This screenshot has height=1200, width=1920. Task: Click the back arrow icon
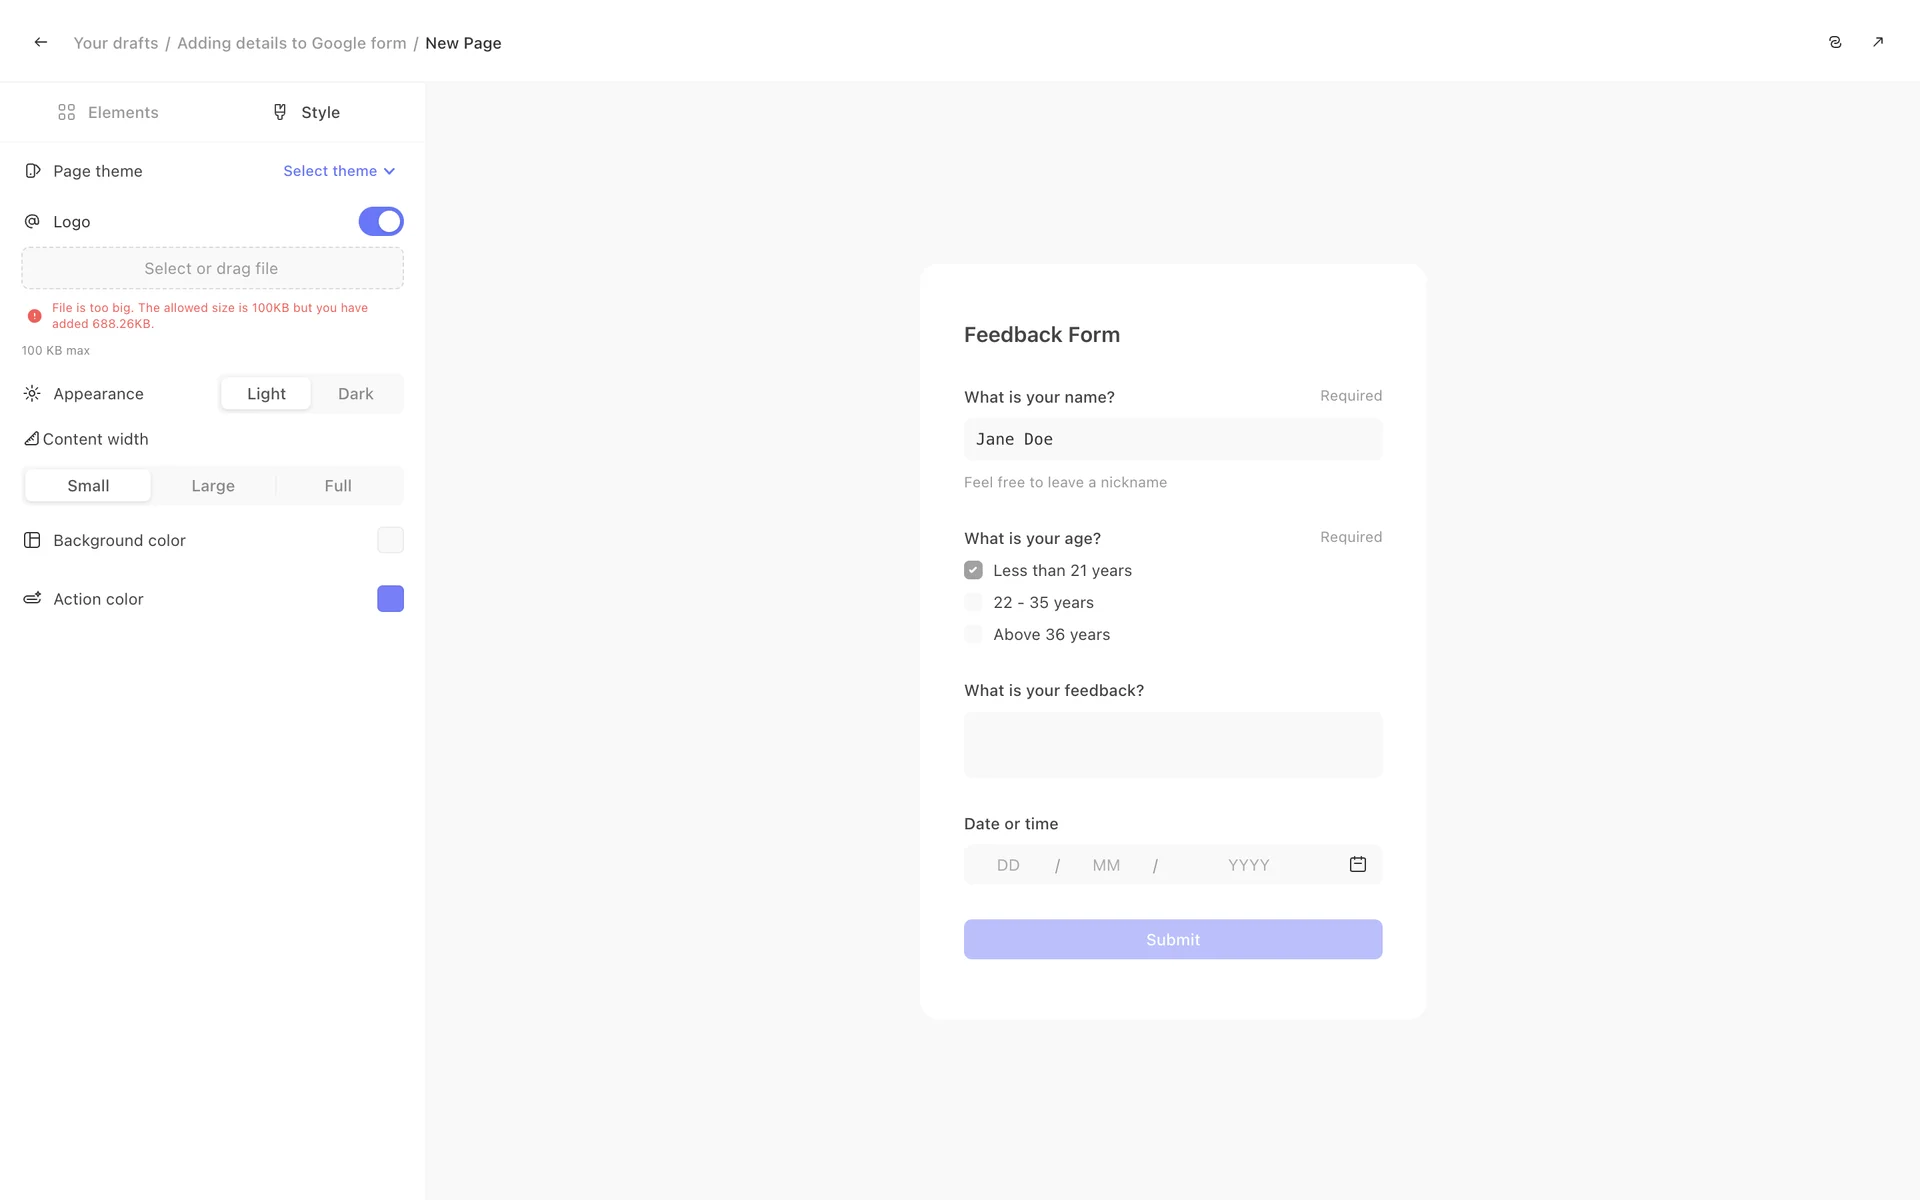[41, 42]
